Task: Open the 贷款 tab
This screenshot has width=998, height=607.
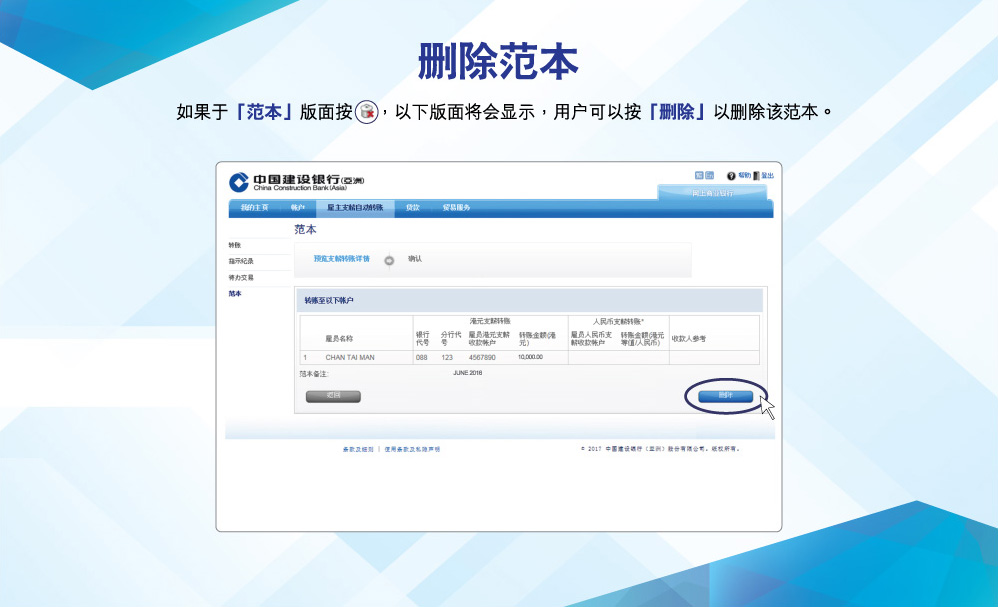Action: coord(413,208)
